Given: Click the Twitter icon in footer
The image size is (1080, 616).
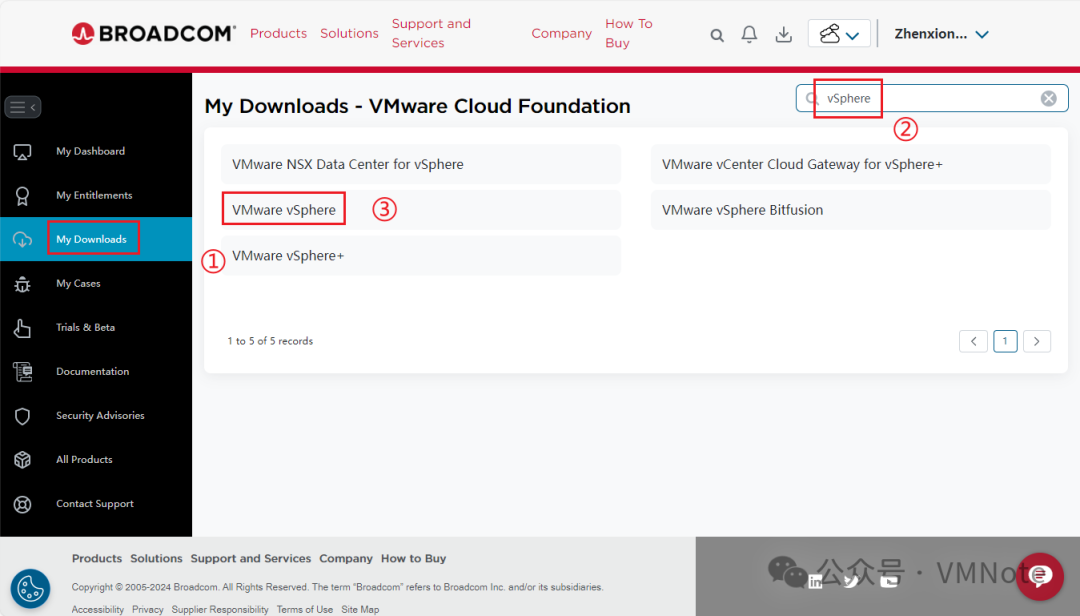Looking at the screenshot, I should coord(851,582).
